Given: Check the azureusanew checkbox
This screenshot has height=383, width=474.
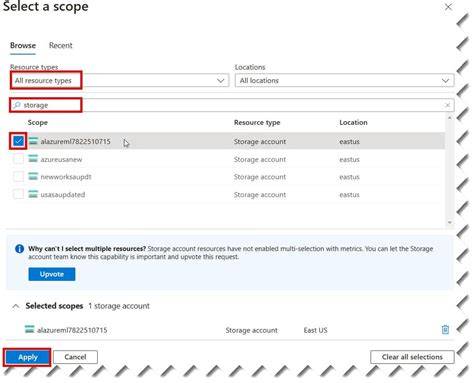Looking at the screenshot, I should 18,159.
